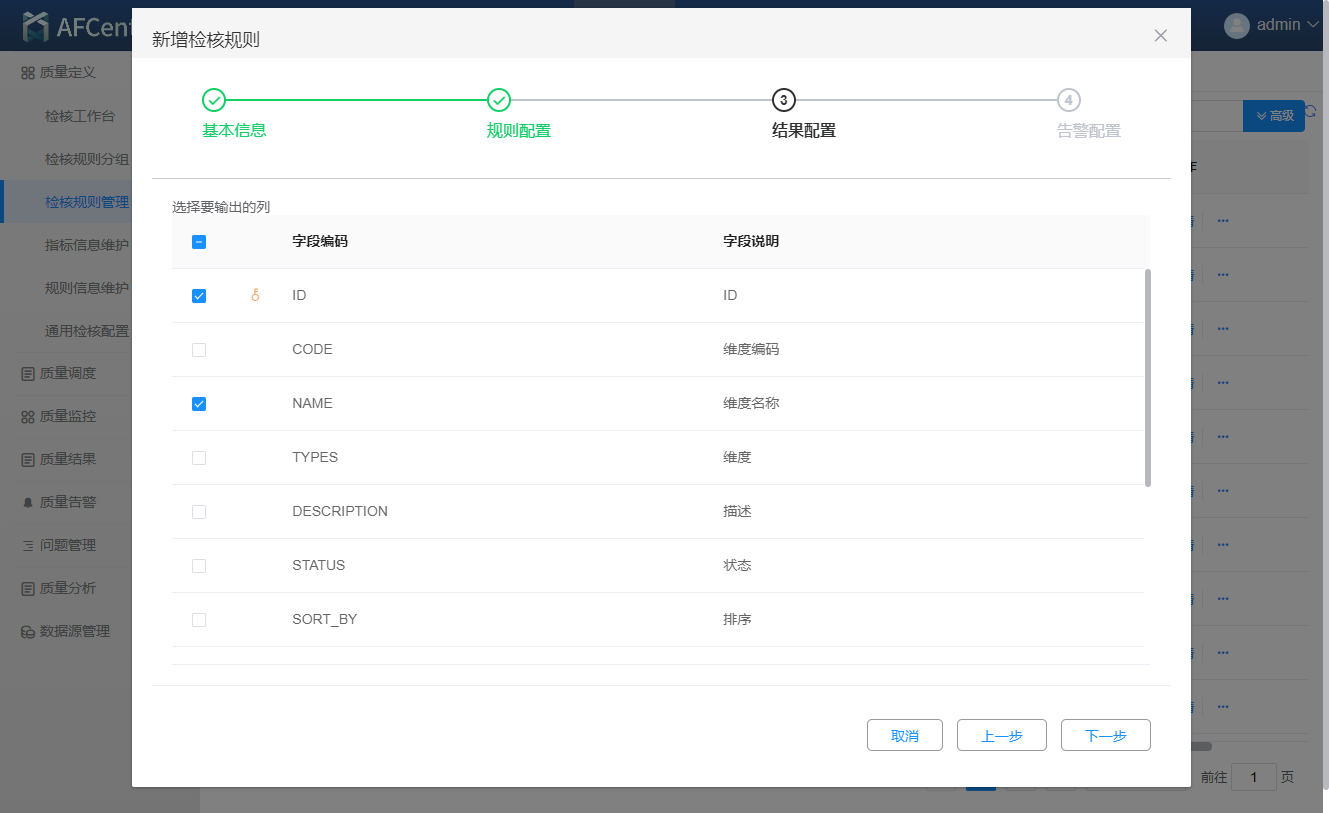
Task: Click the 质量监控 grid icon
Action: (x=28, y=417)
